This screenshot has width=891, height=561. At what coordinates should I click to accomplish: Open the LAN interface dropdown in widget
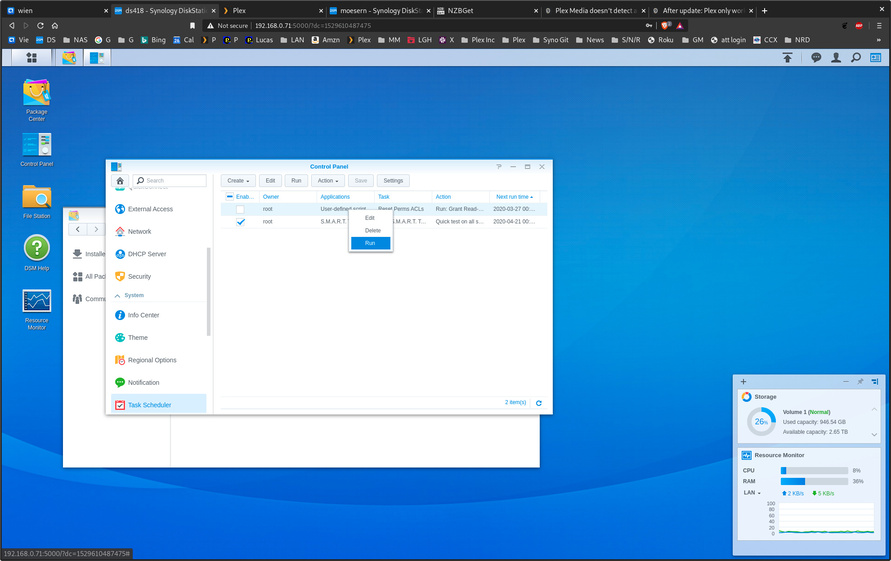click(752, 493)
